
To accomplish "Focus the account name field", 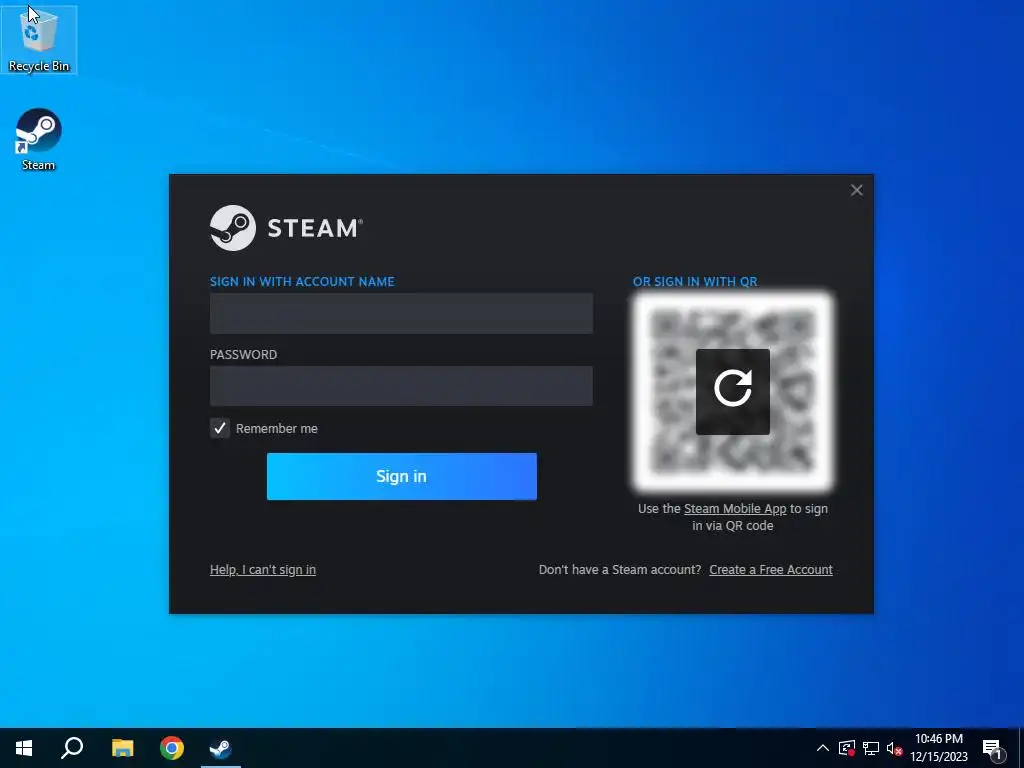I will click(401, 313).
